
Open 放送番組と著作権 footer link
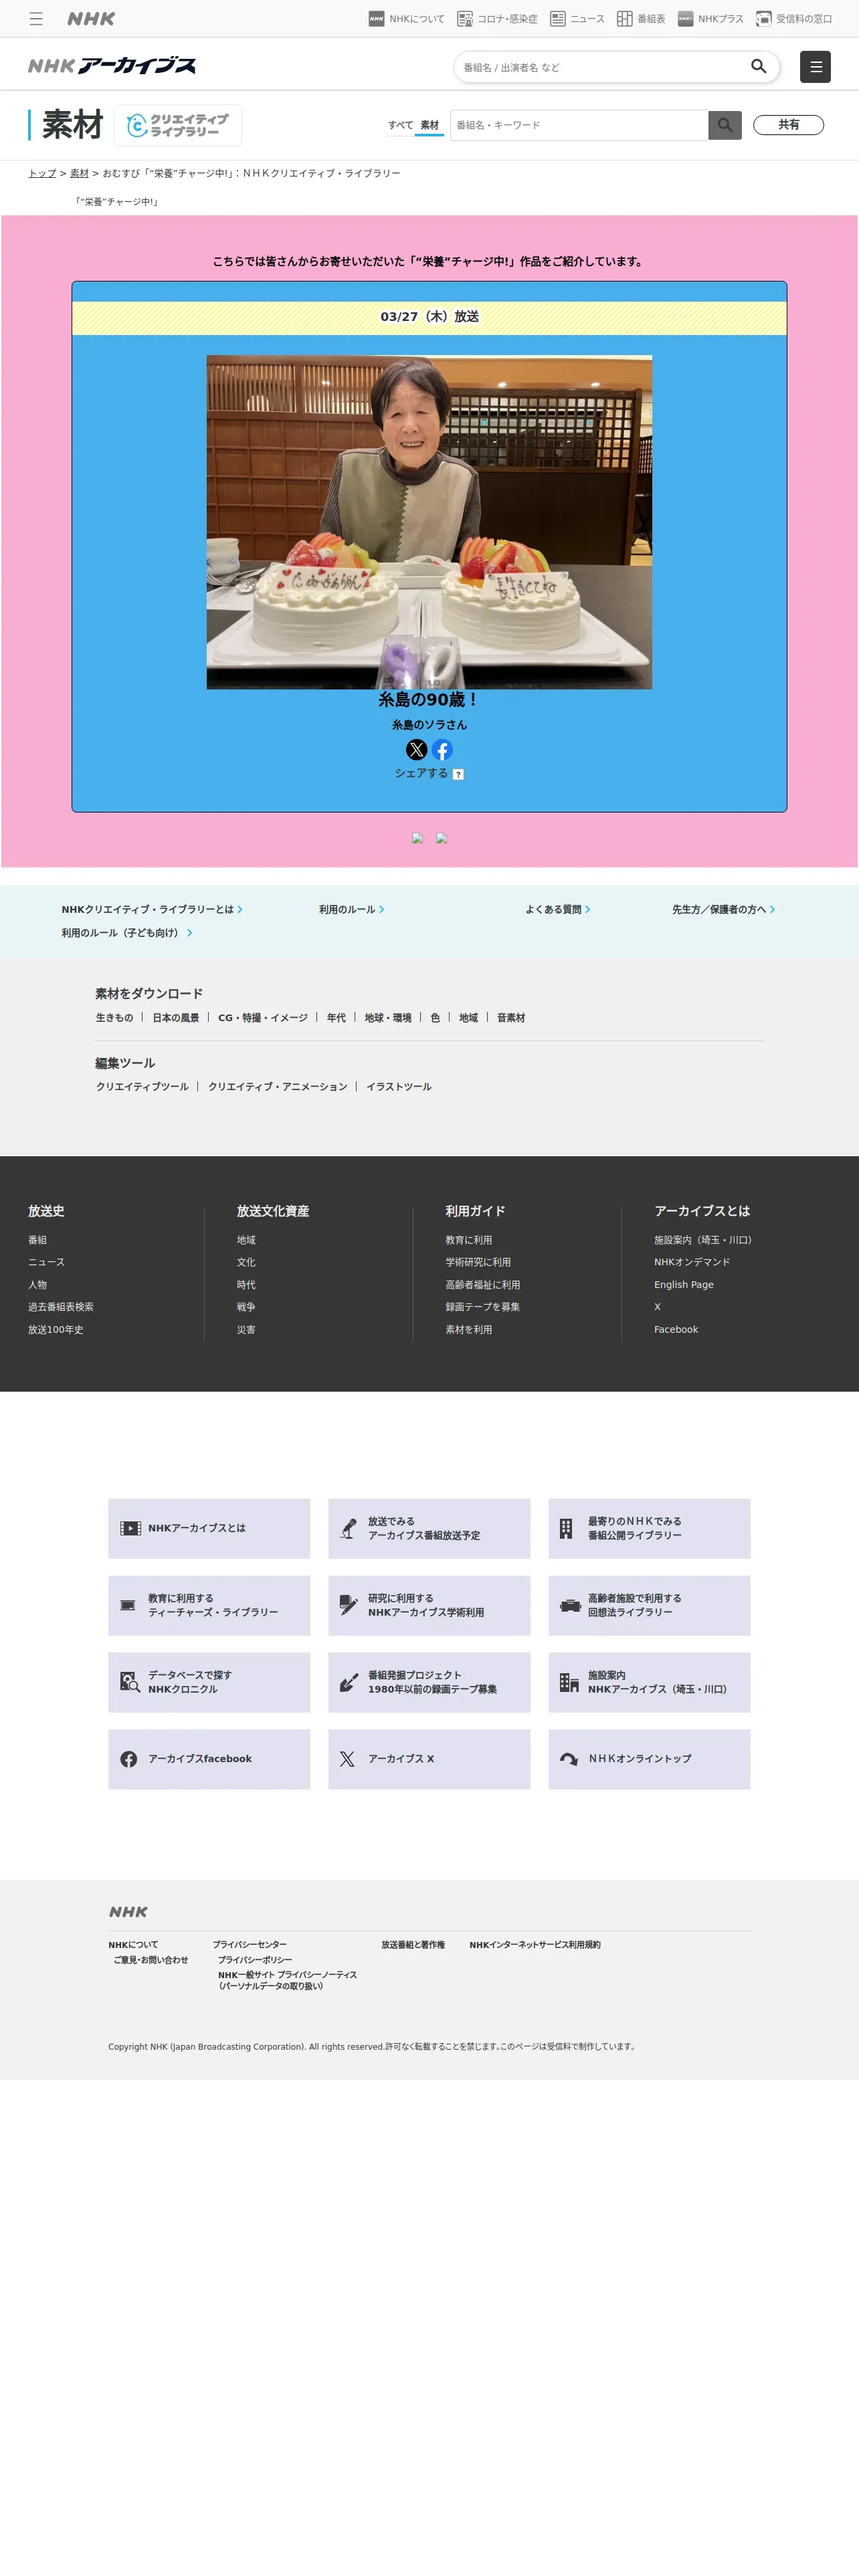413,1945
